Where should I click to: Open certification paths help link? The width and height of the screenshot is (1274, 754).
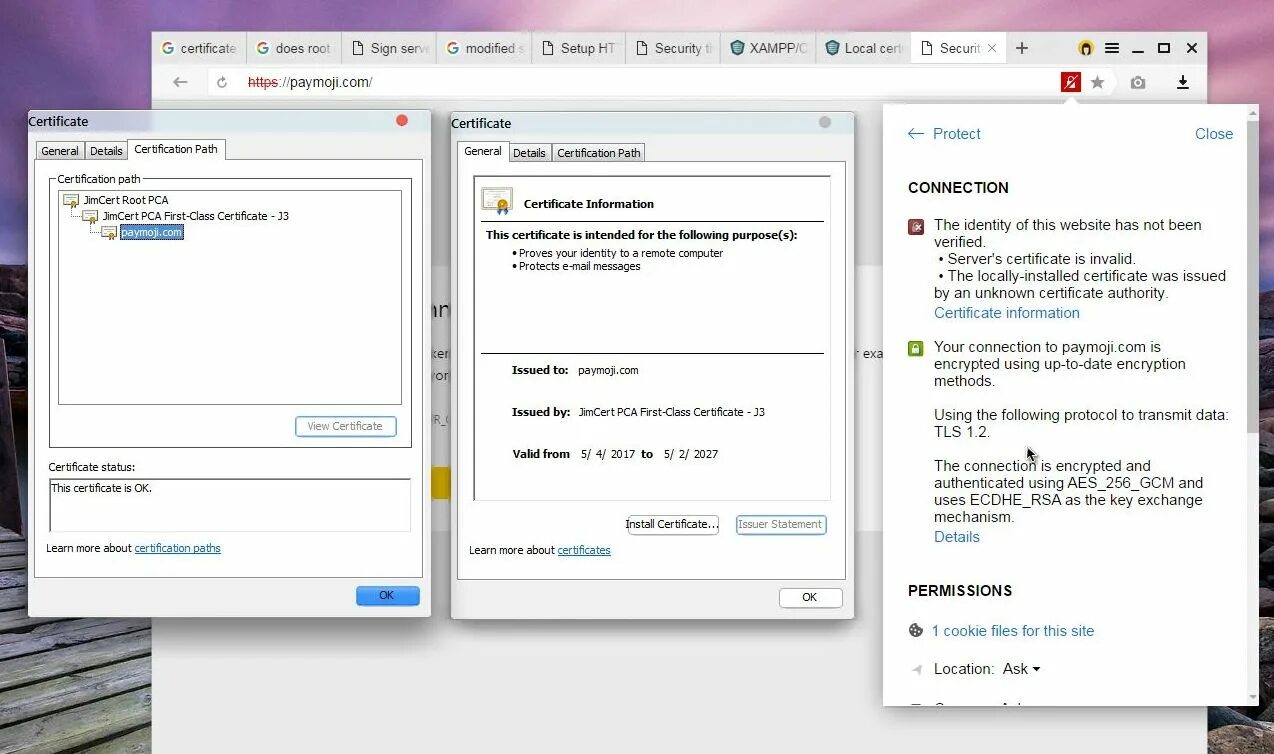(177, 548)
